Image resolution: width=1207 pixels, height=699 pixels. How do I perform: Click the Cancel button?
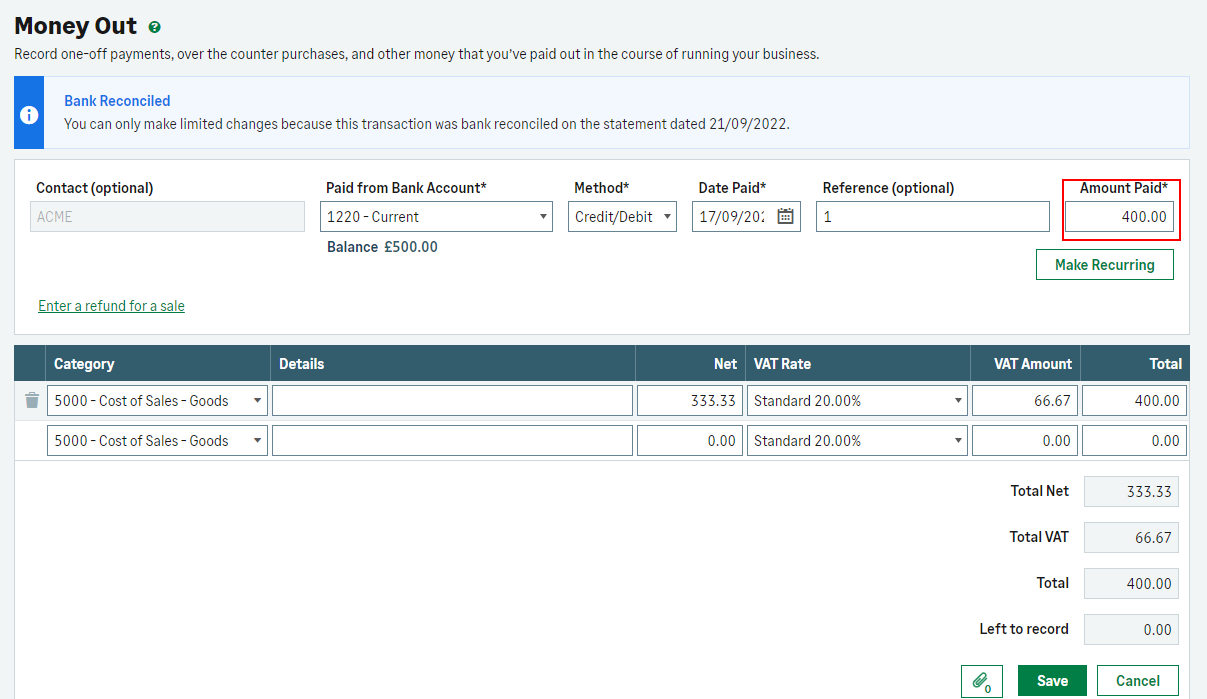[x=1137, y=681]
